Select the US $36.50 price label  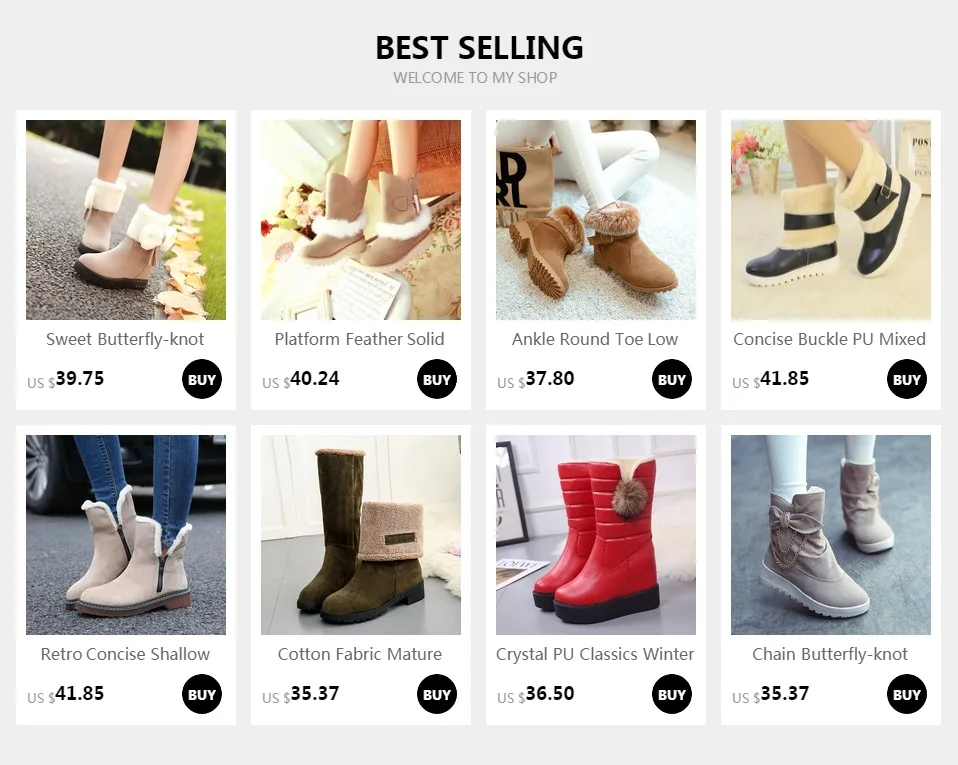click(x=536, y=694)
